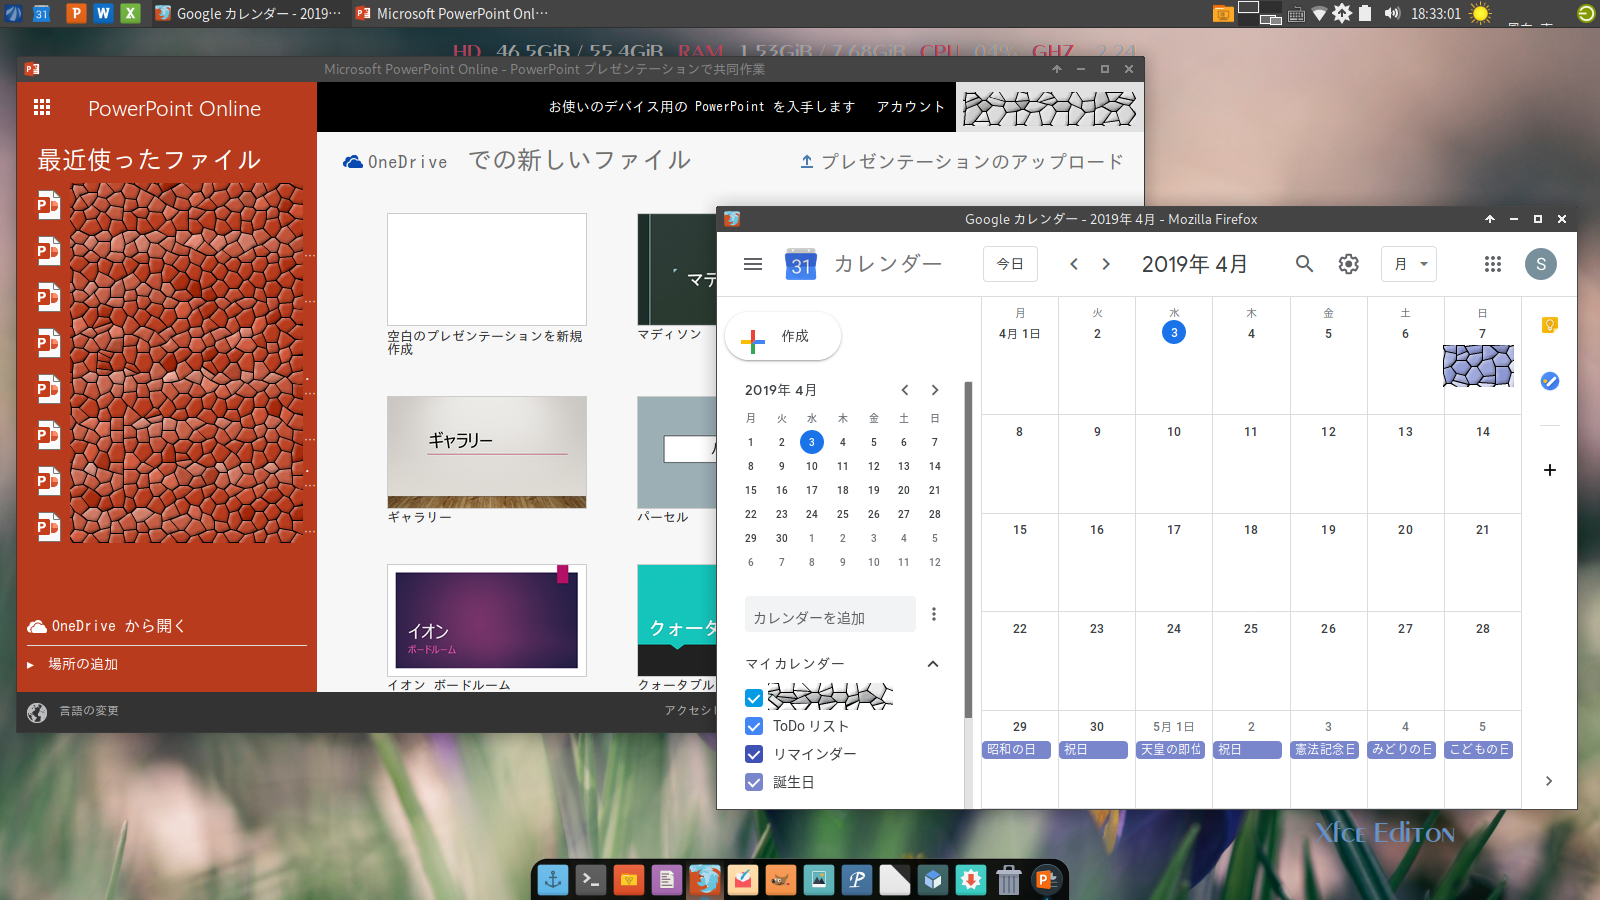Image resolution: width=1600 pixels, height=900 pixels.
Task: Open Tasks in the Calendar side panel
Action: click(1550, 381)
